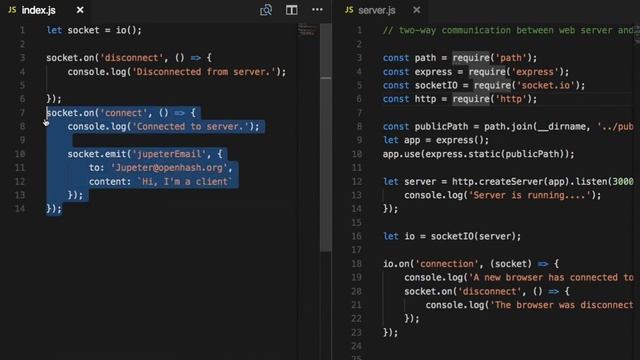
Task: Click 'let socket = io();' line
Action: coord(94,30)
